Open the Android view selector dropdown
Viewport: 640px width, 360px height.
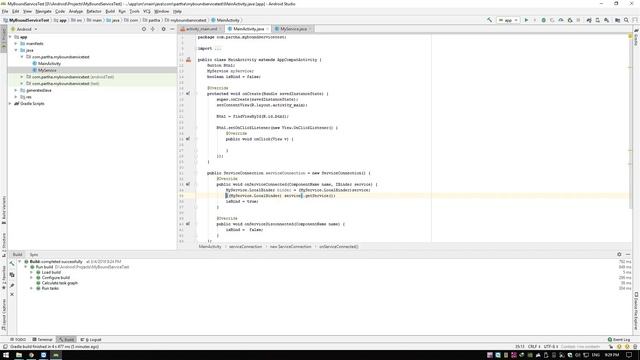pyautogui.click(x=24, y=29)
